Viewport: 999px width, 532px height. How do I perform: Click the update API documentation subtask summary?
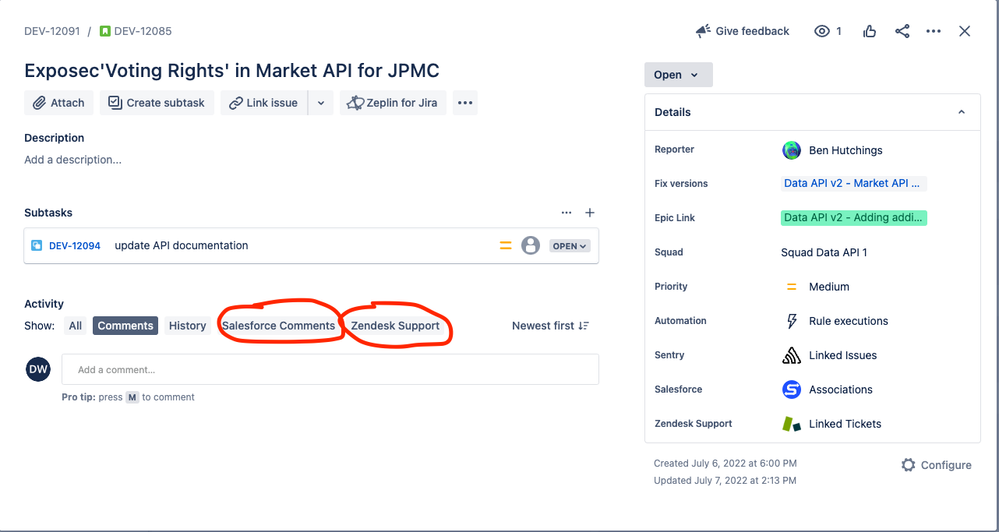182,245
